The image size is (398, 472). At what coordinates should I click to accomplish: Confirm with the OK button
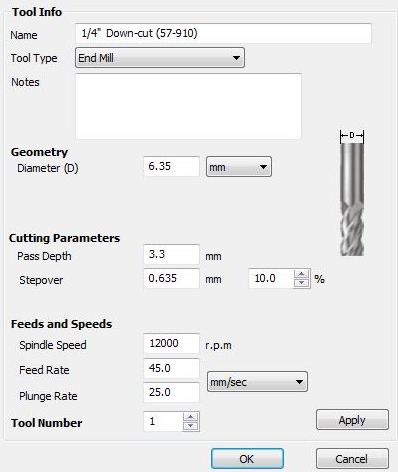pyautogui.click(x=247, y=459)
